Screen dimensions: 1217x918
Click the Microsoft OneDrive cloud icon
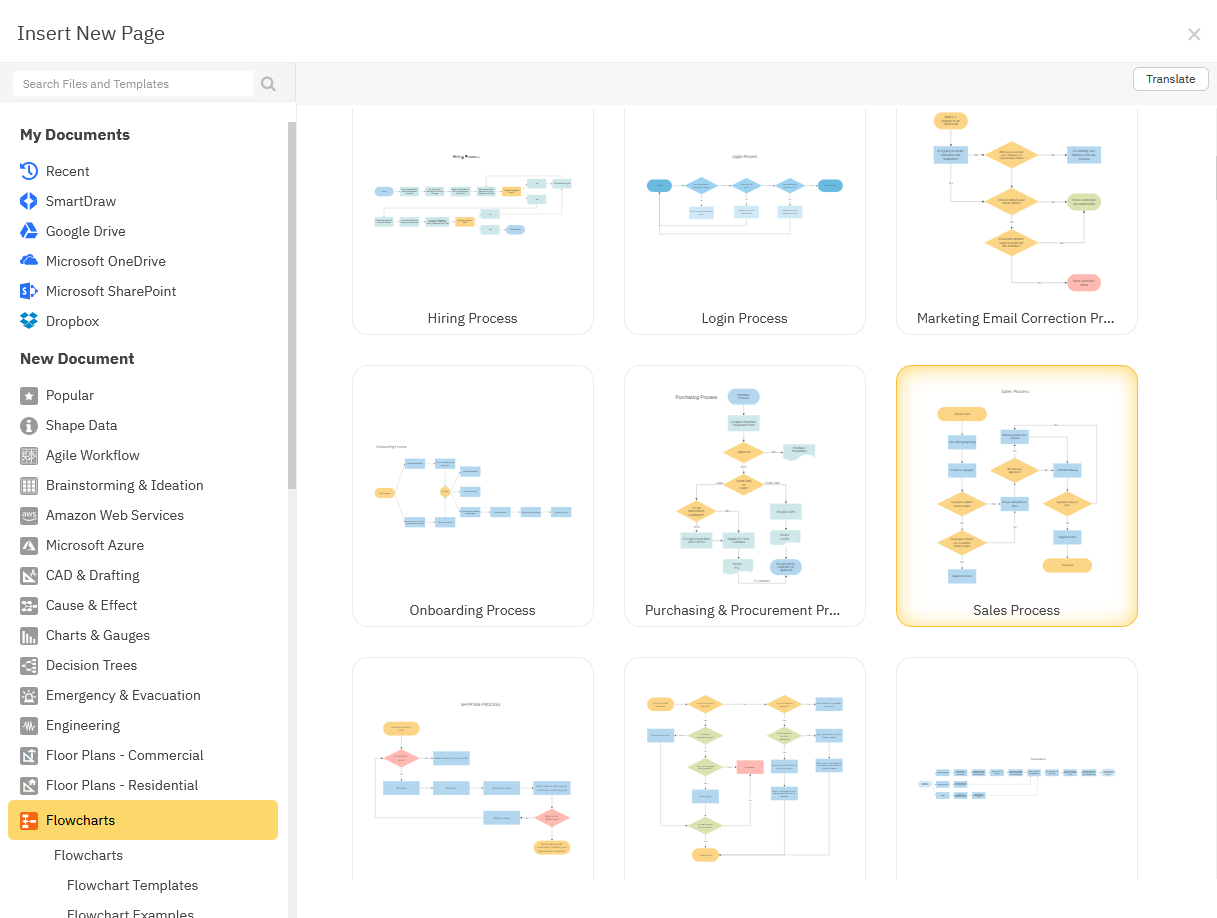29,261
